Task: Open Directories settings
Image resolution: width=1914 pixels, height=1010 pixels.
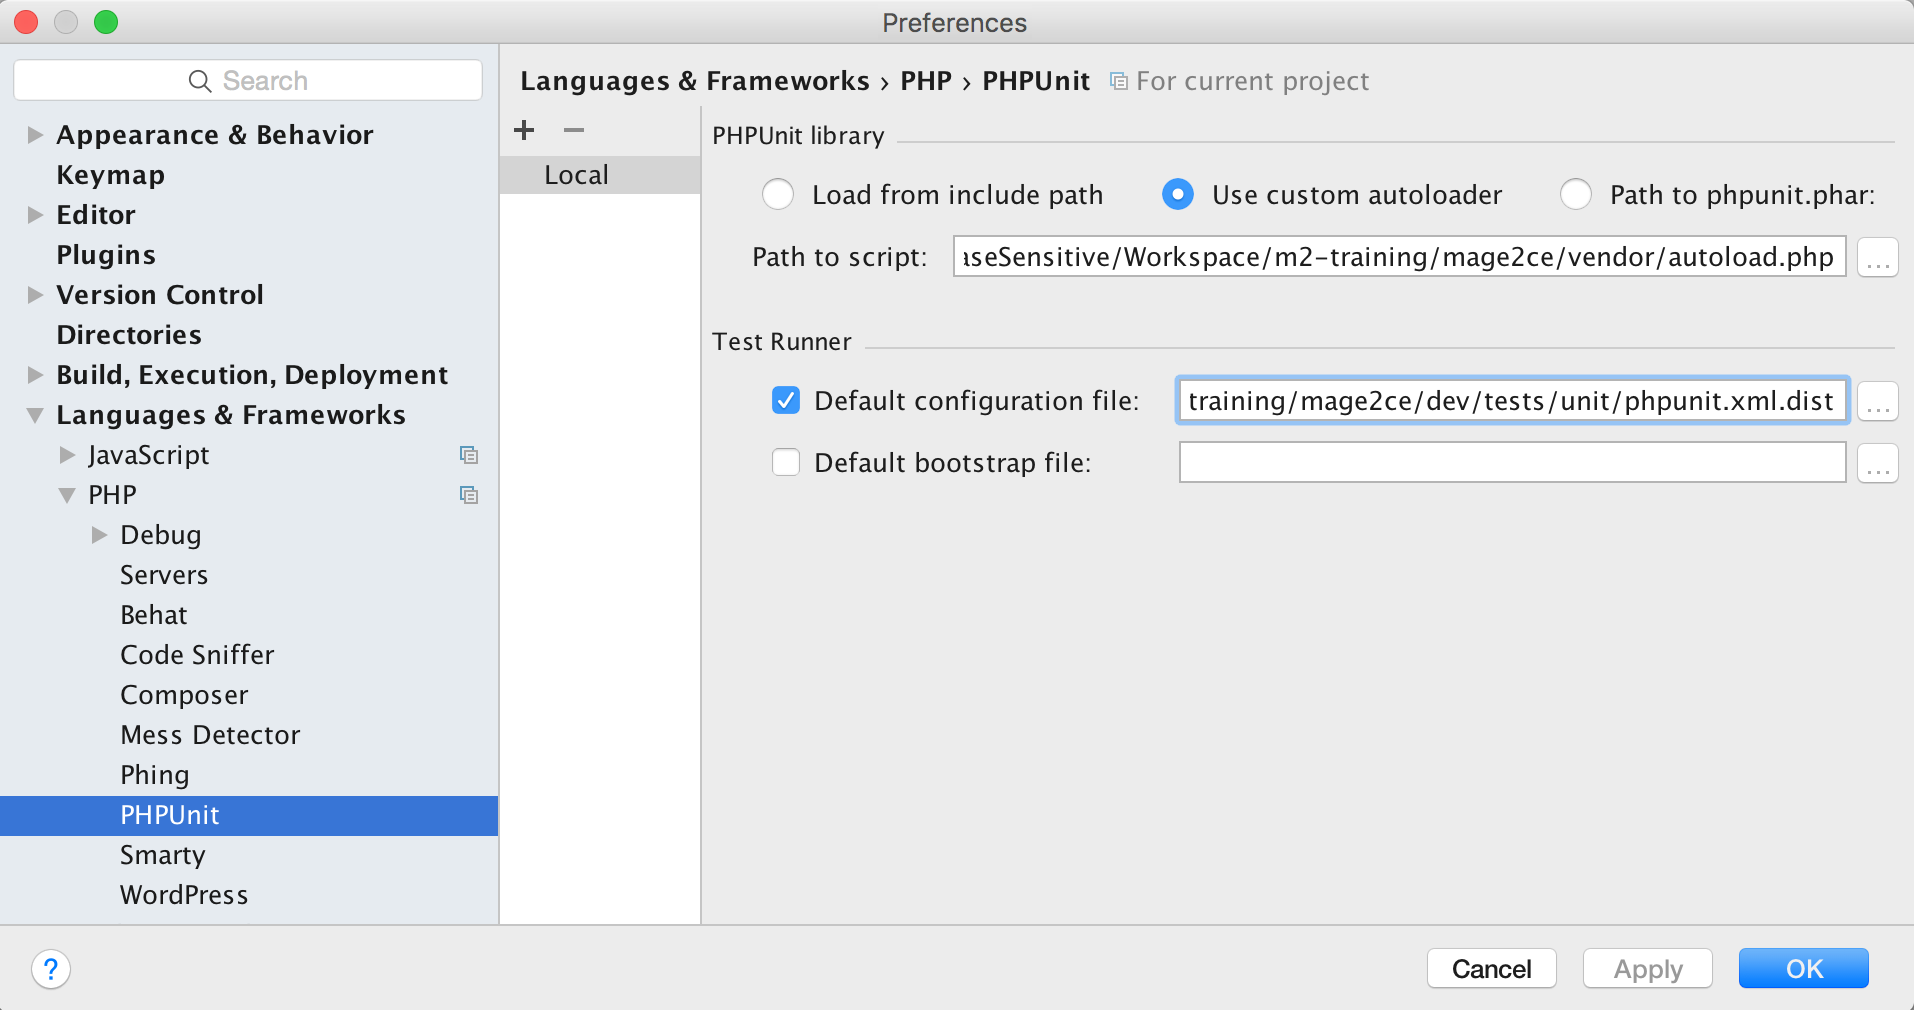Action: (129, 335)
